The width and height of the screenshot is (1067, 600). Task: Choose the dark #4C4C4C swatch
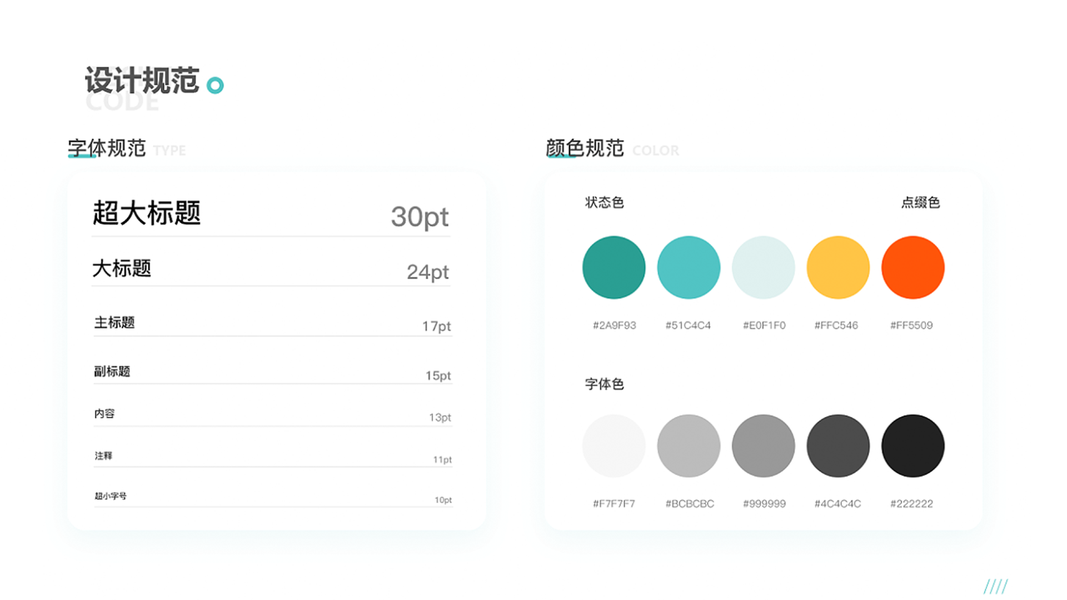pyautogui.click(x=838, y=446)
